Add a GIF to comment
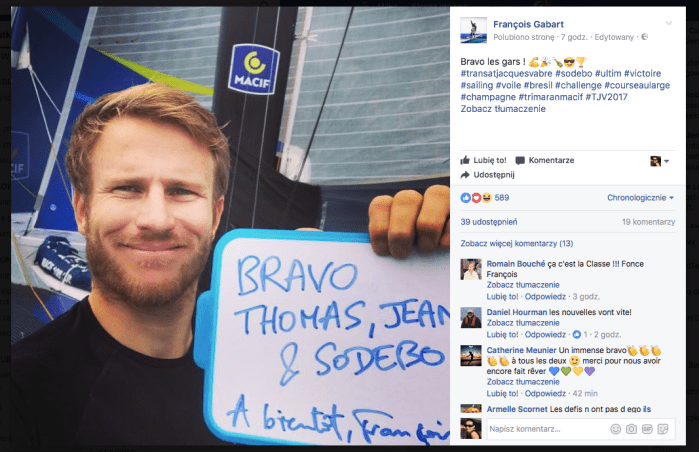This screenshot has height=452, width=699. pyautogui.click(x=647, y=429)
